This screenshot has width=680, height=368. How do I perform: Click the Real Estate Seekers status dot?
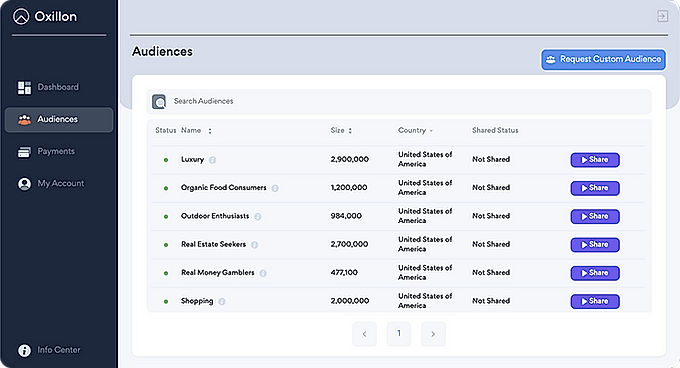tap(166, 245)
